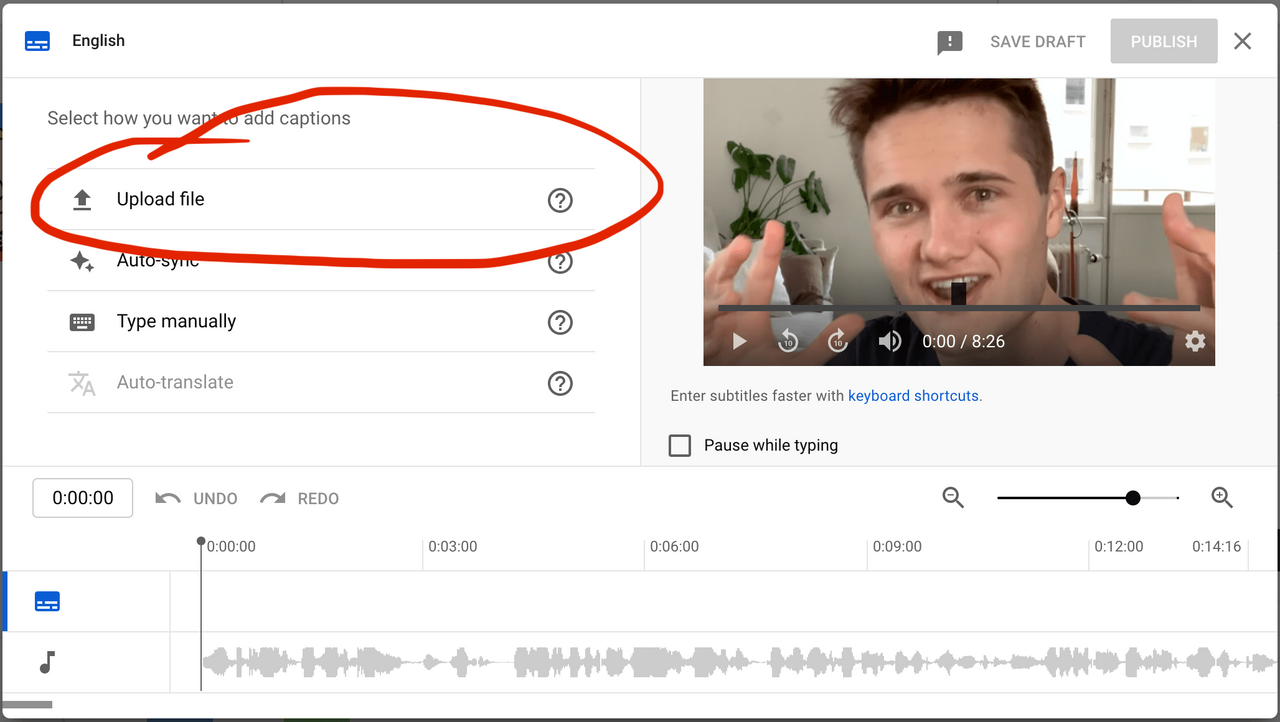Zoom out of the timeline with the magnifier

point(952,497)
